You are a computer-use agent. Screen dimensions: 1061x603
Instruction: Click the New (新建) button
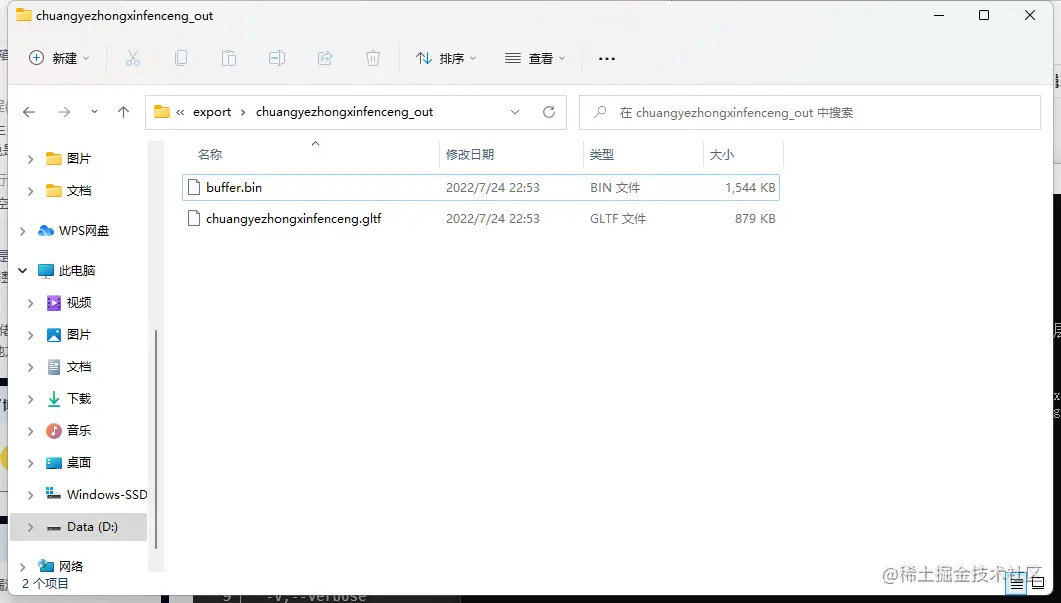tap(59, 58)
